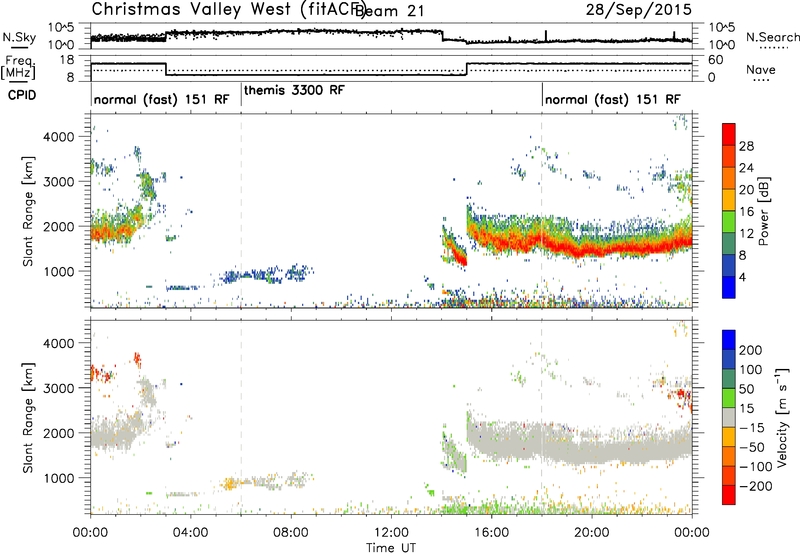800x554 pixels.
Task: Click the 'N.Search' legend label
Action: coord(772,37)
